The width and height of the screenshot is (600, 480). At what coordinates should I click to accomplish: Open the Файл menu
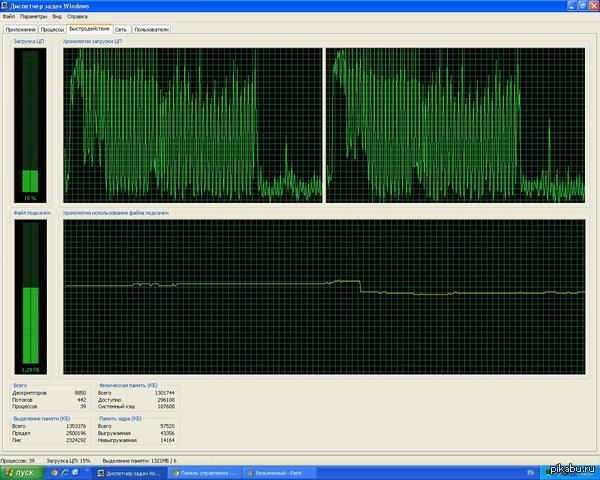point(9,17)
